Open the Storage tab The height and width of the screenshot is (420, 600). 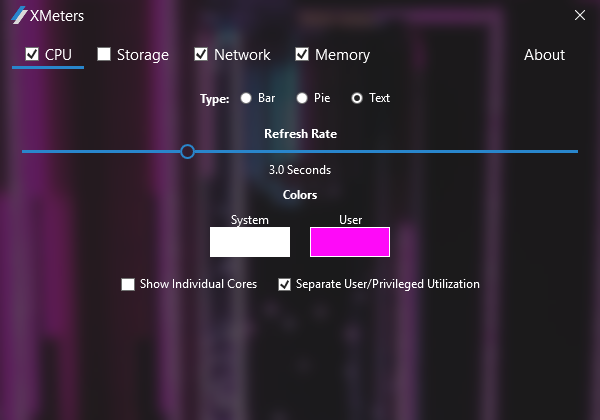142,55
